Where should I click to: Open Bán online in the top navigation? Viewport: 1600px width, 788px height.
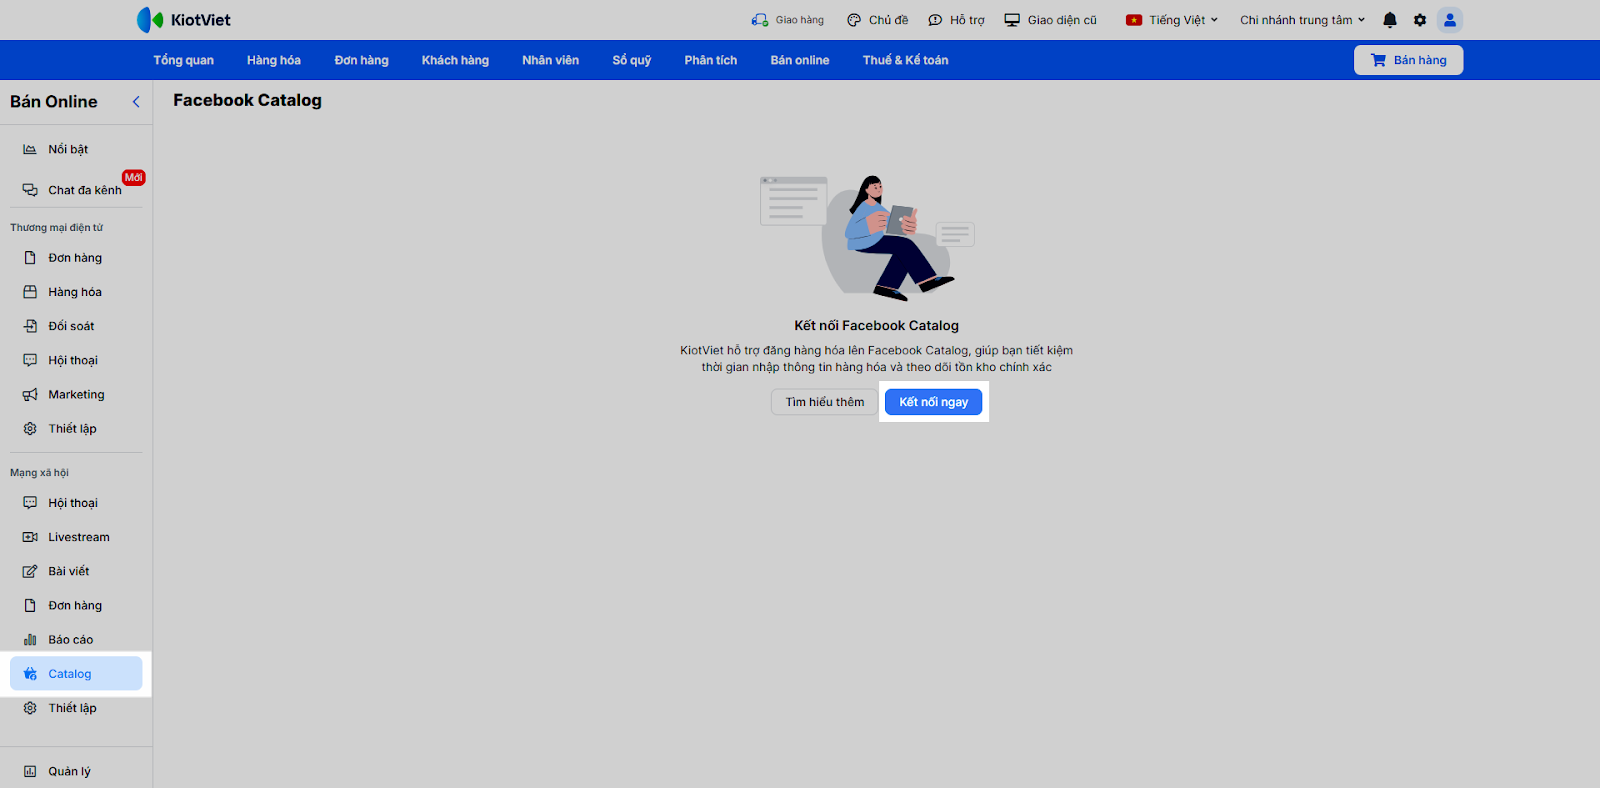coord(800,60)
